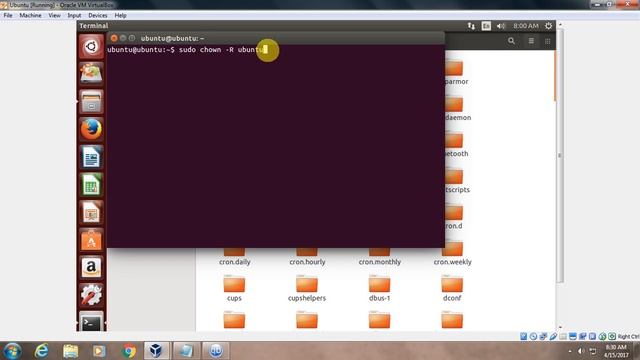Click the VirtualBox window vertical scrollbar
The height and width of the screenshot is (360, 640).
pos(560,155)
